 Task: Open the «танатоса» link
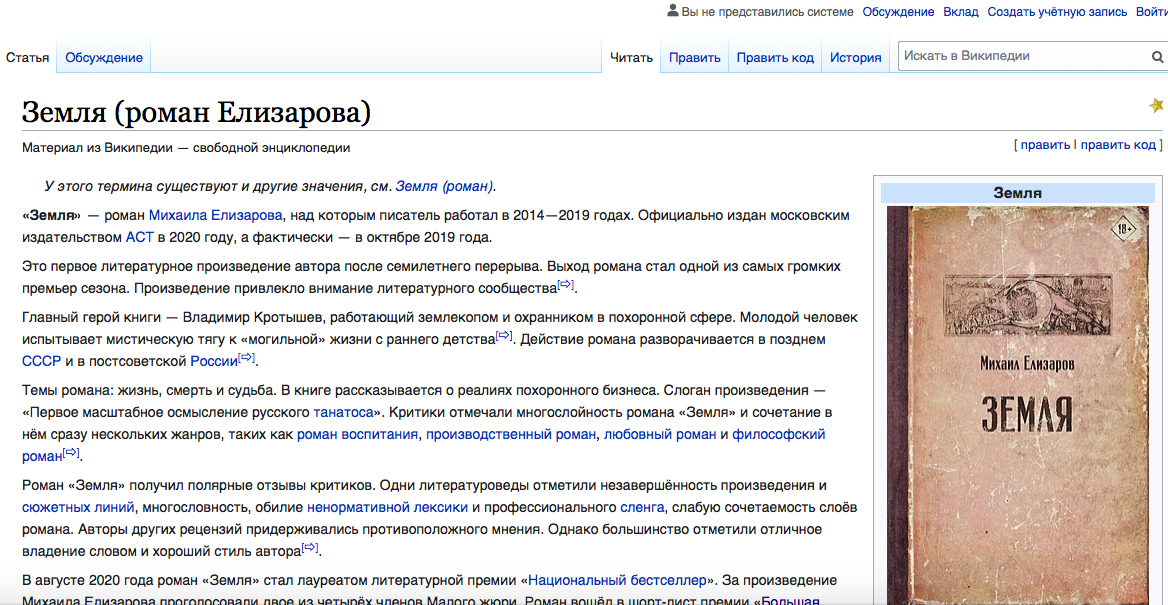343,412
